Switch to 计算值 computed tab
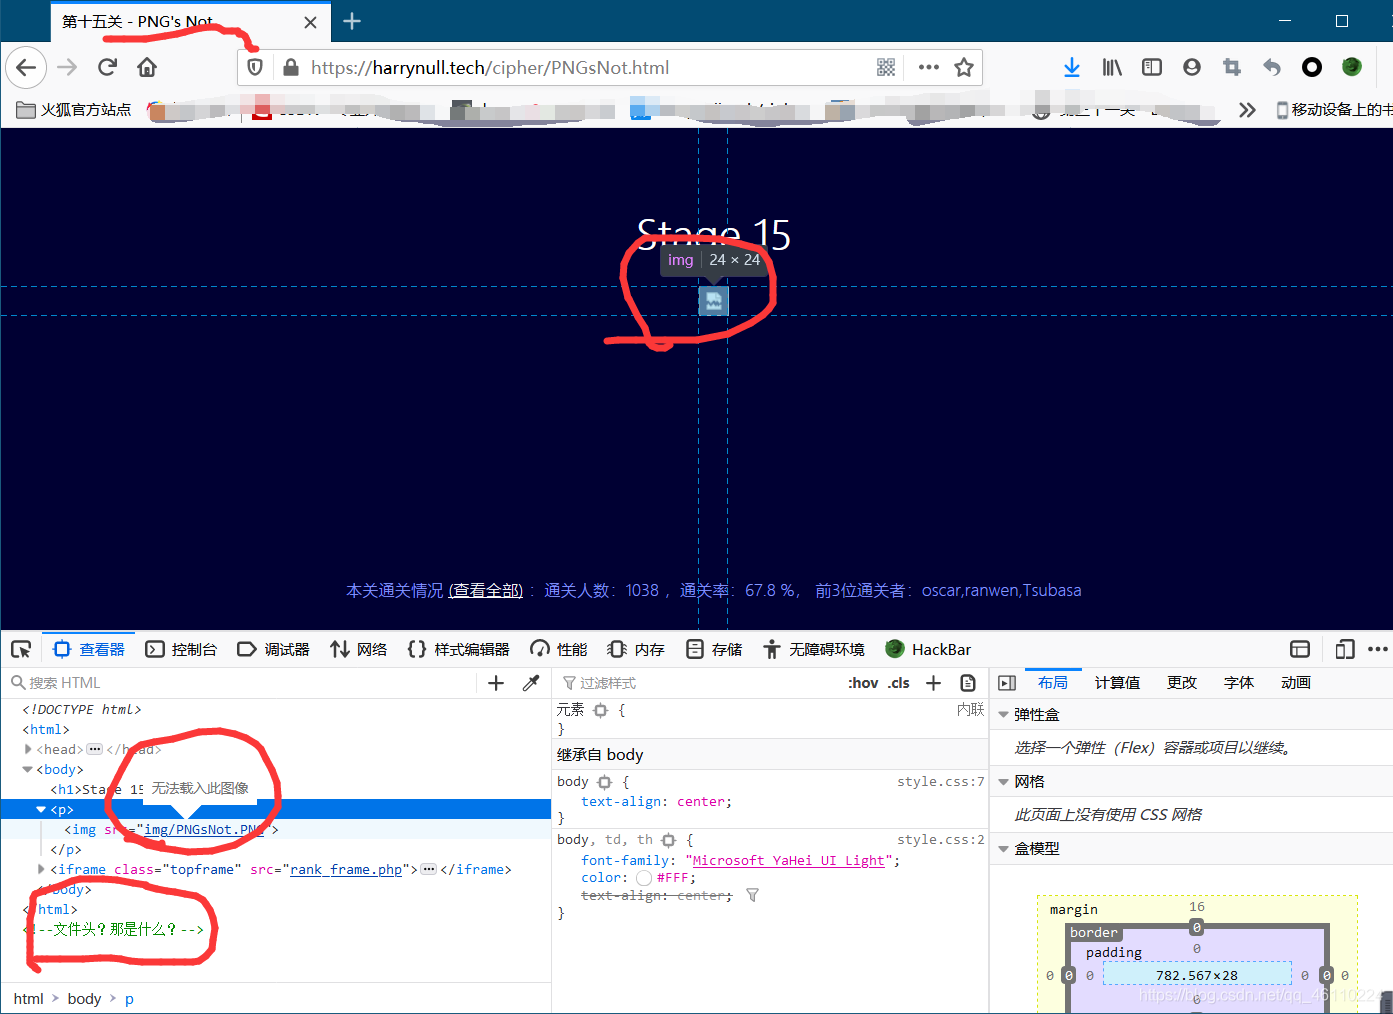This screenshot has width=1393, height=1014. 1117,683
